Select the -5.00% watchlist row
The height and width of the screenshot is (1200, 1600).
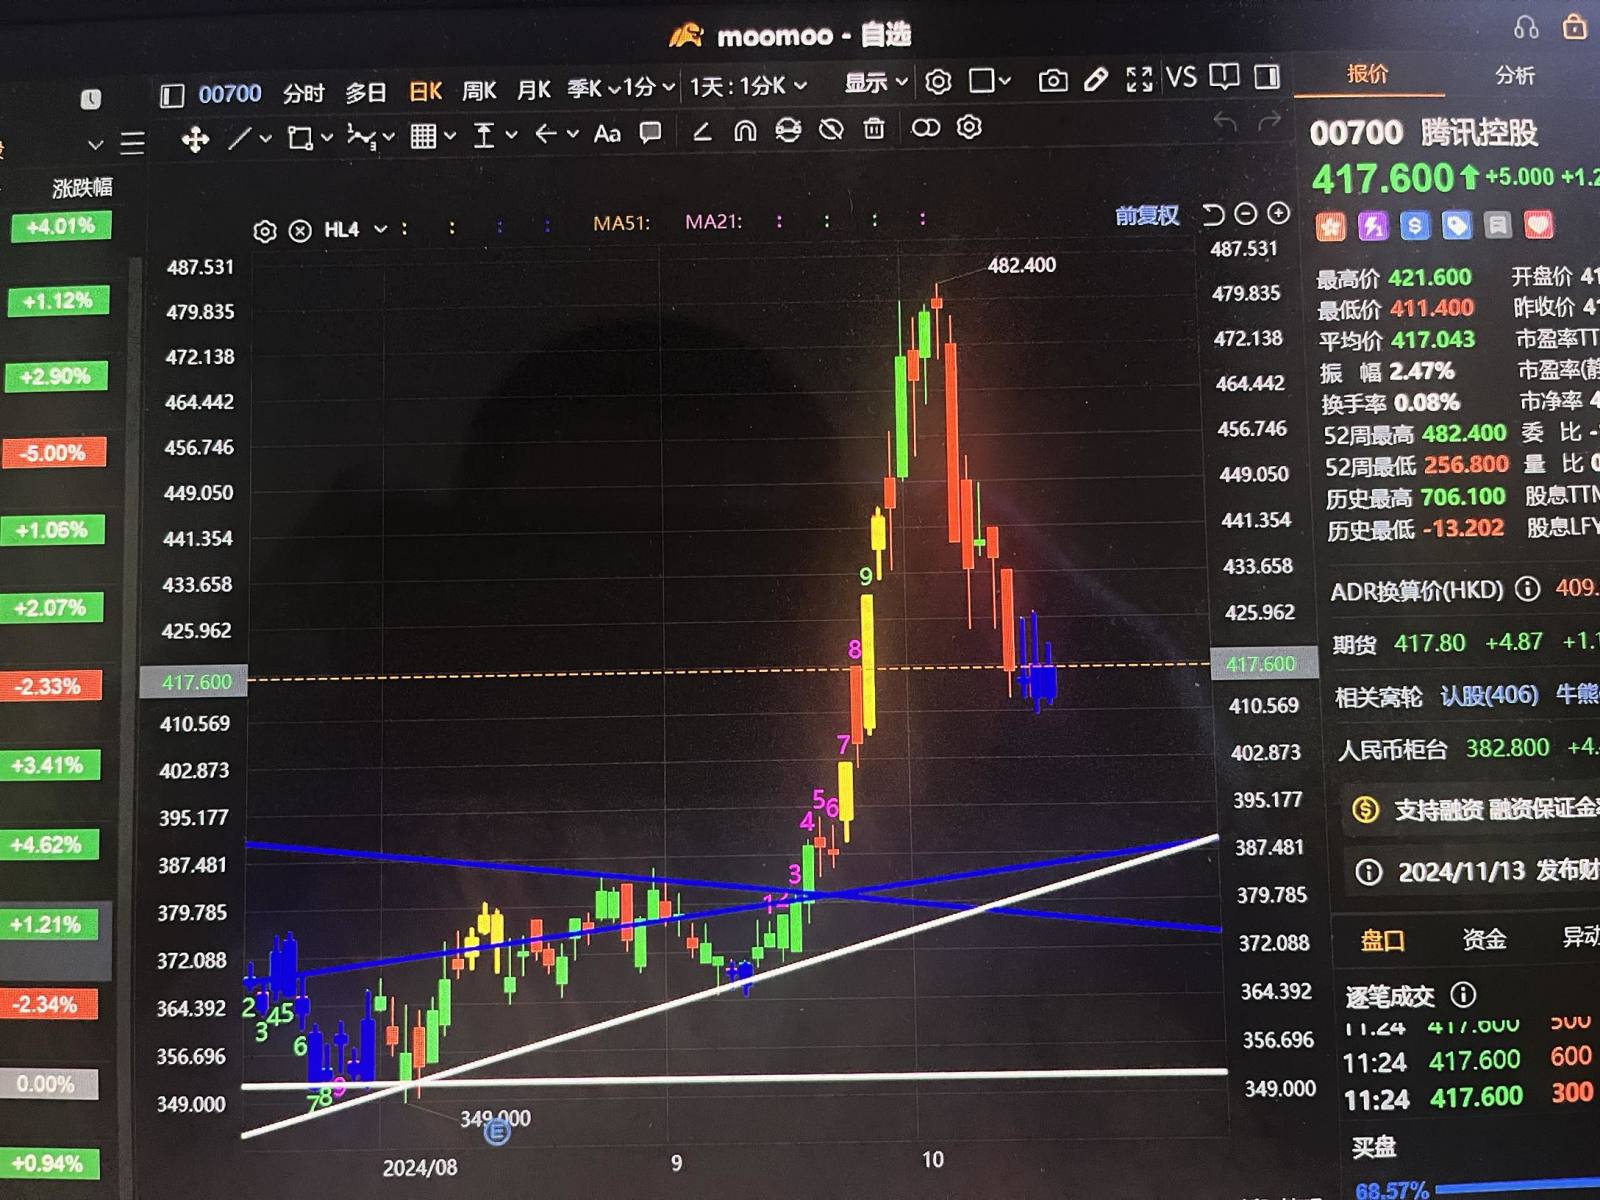(53, 452)
